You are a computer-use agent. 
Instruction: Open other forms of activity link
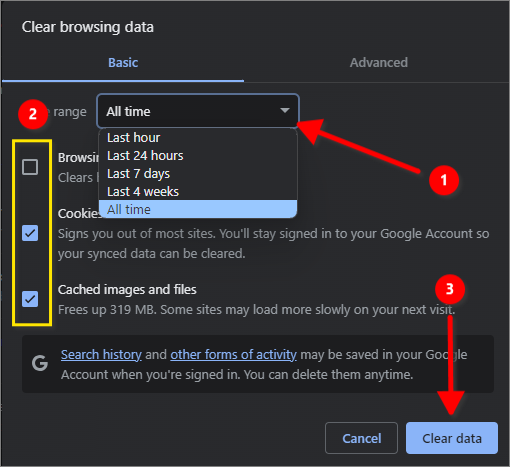[233, 355]
